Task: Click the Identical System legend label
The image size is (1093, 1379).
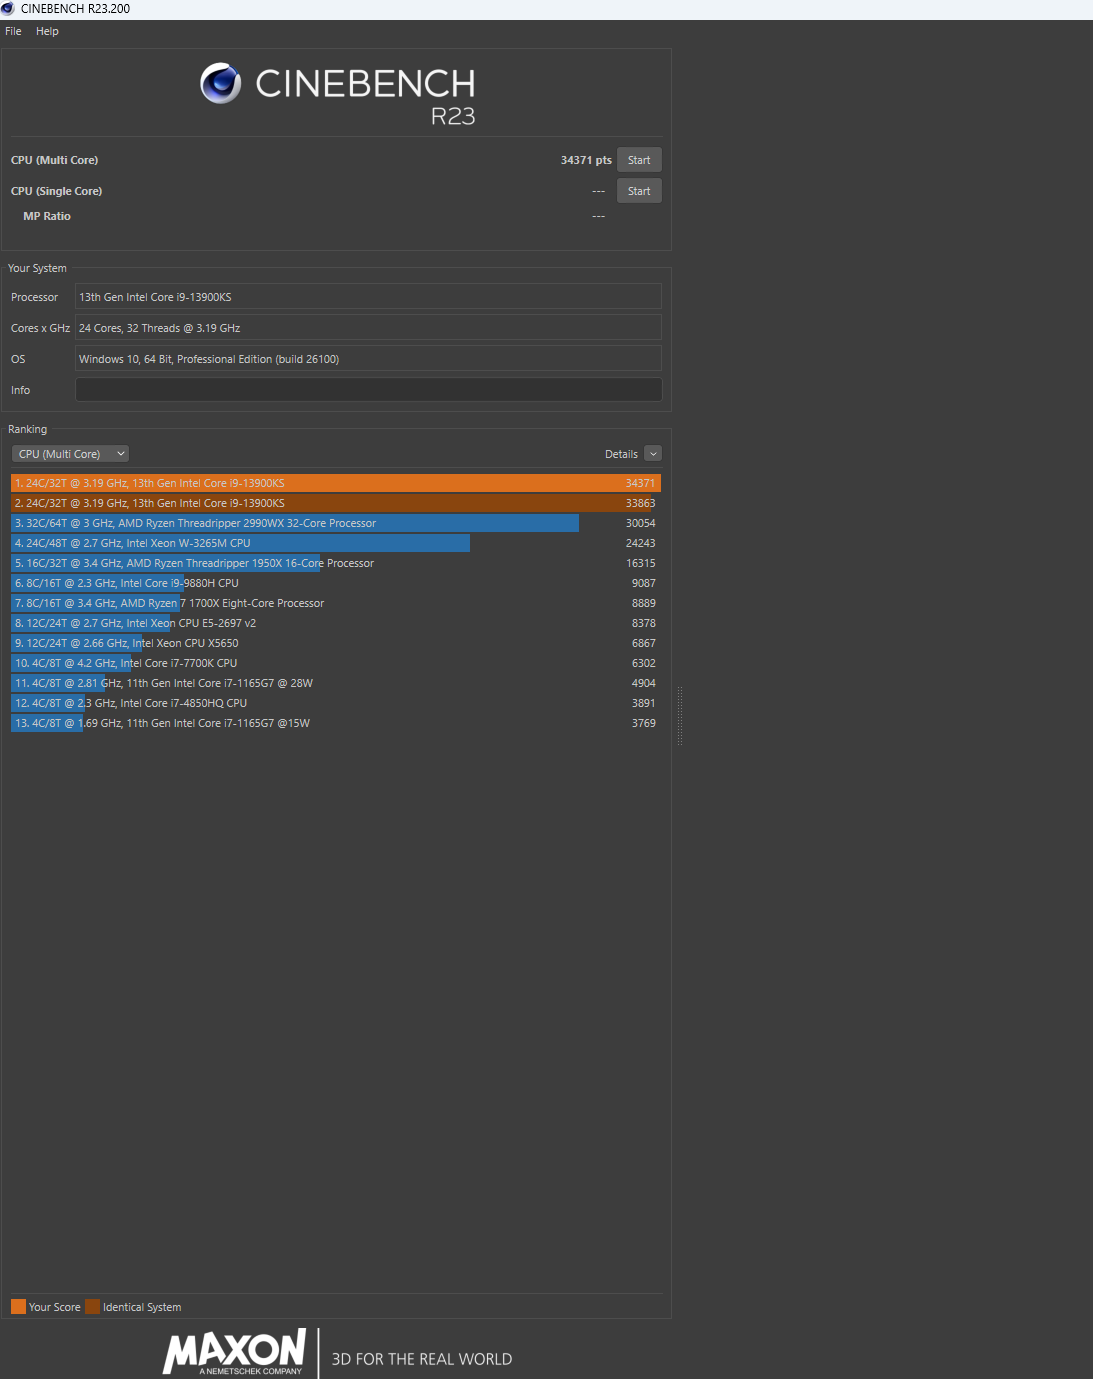Action: [142, 1307]
